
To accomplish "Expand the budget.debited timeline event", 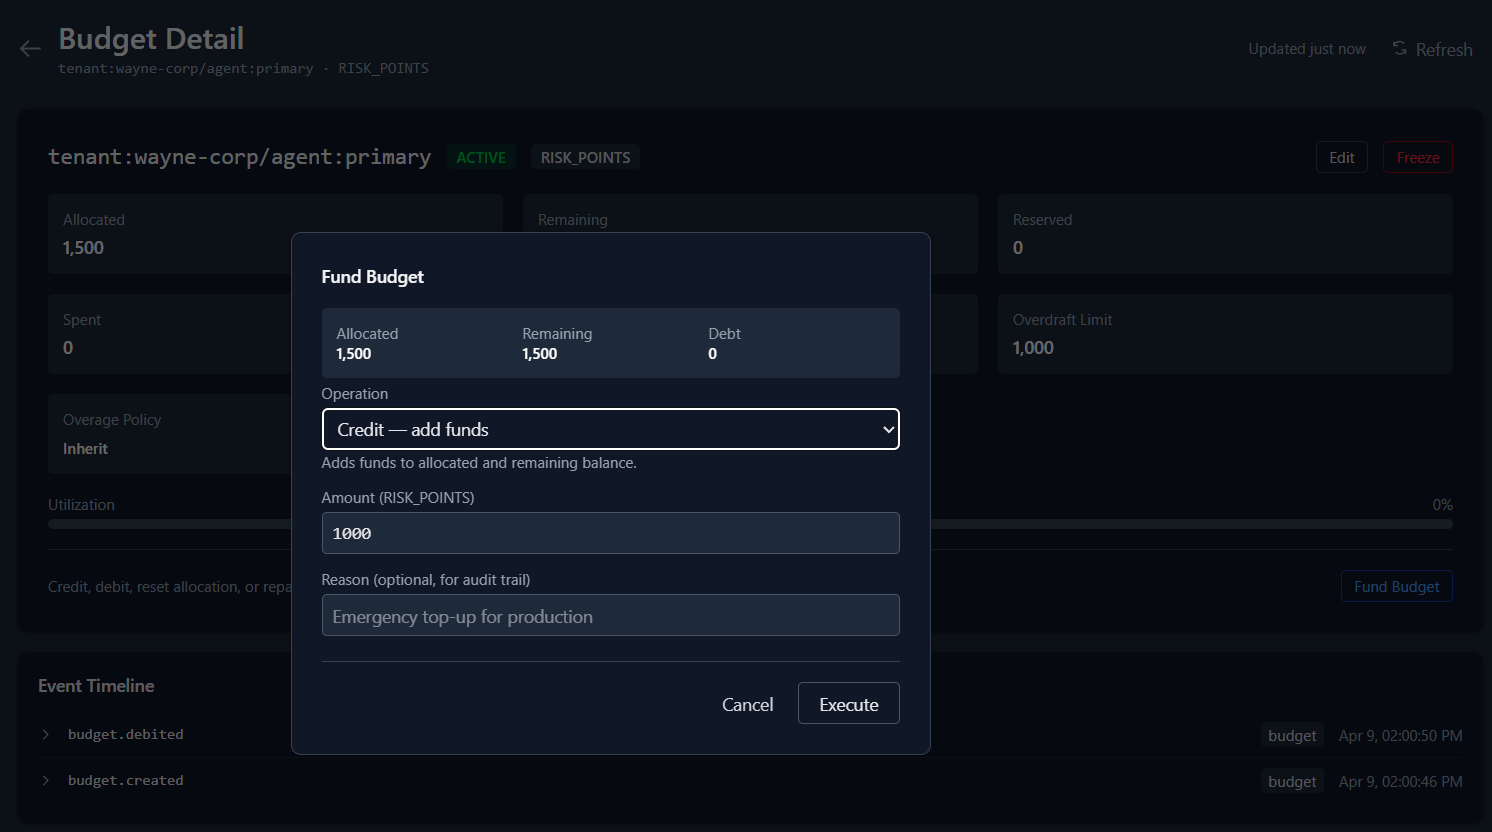I will click(45, 734).
